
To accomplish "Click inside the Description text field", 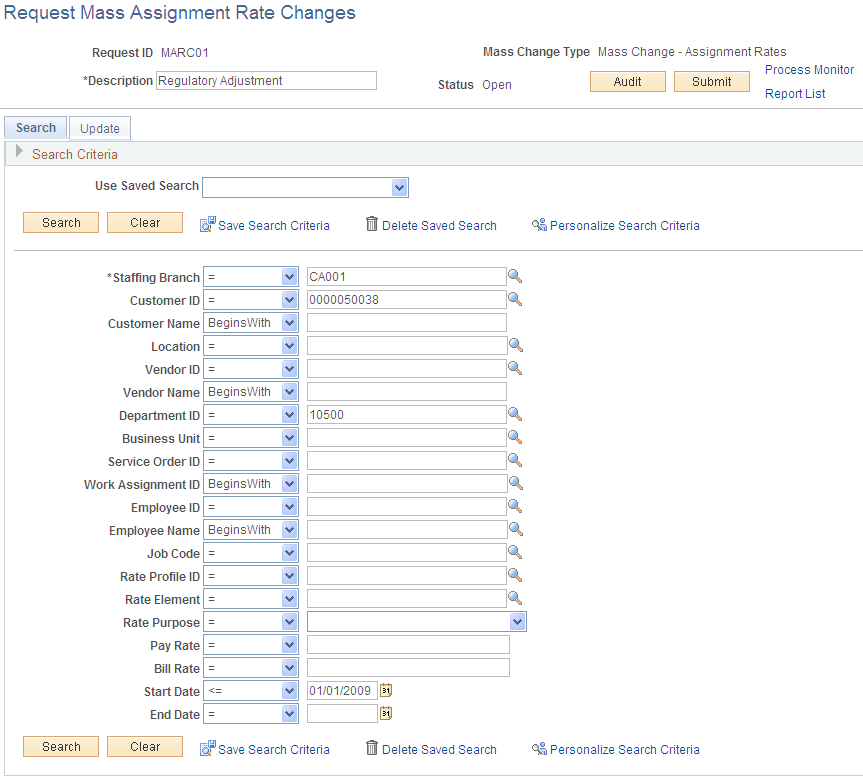I will pos(266,80).
